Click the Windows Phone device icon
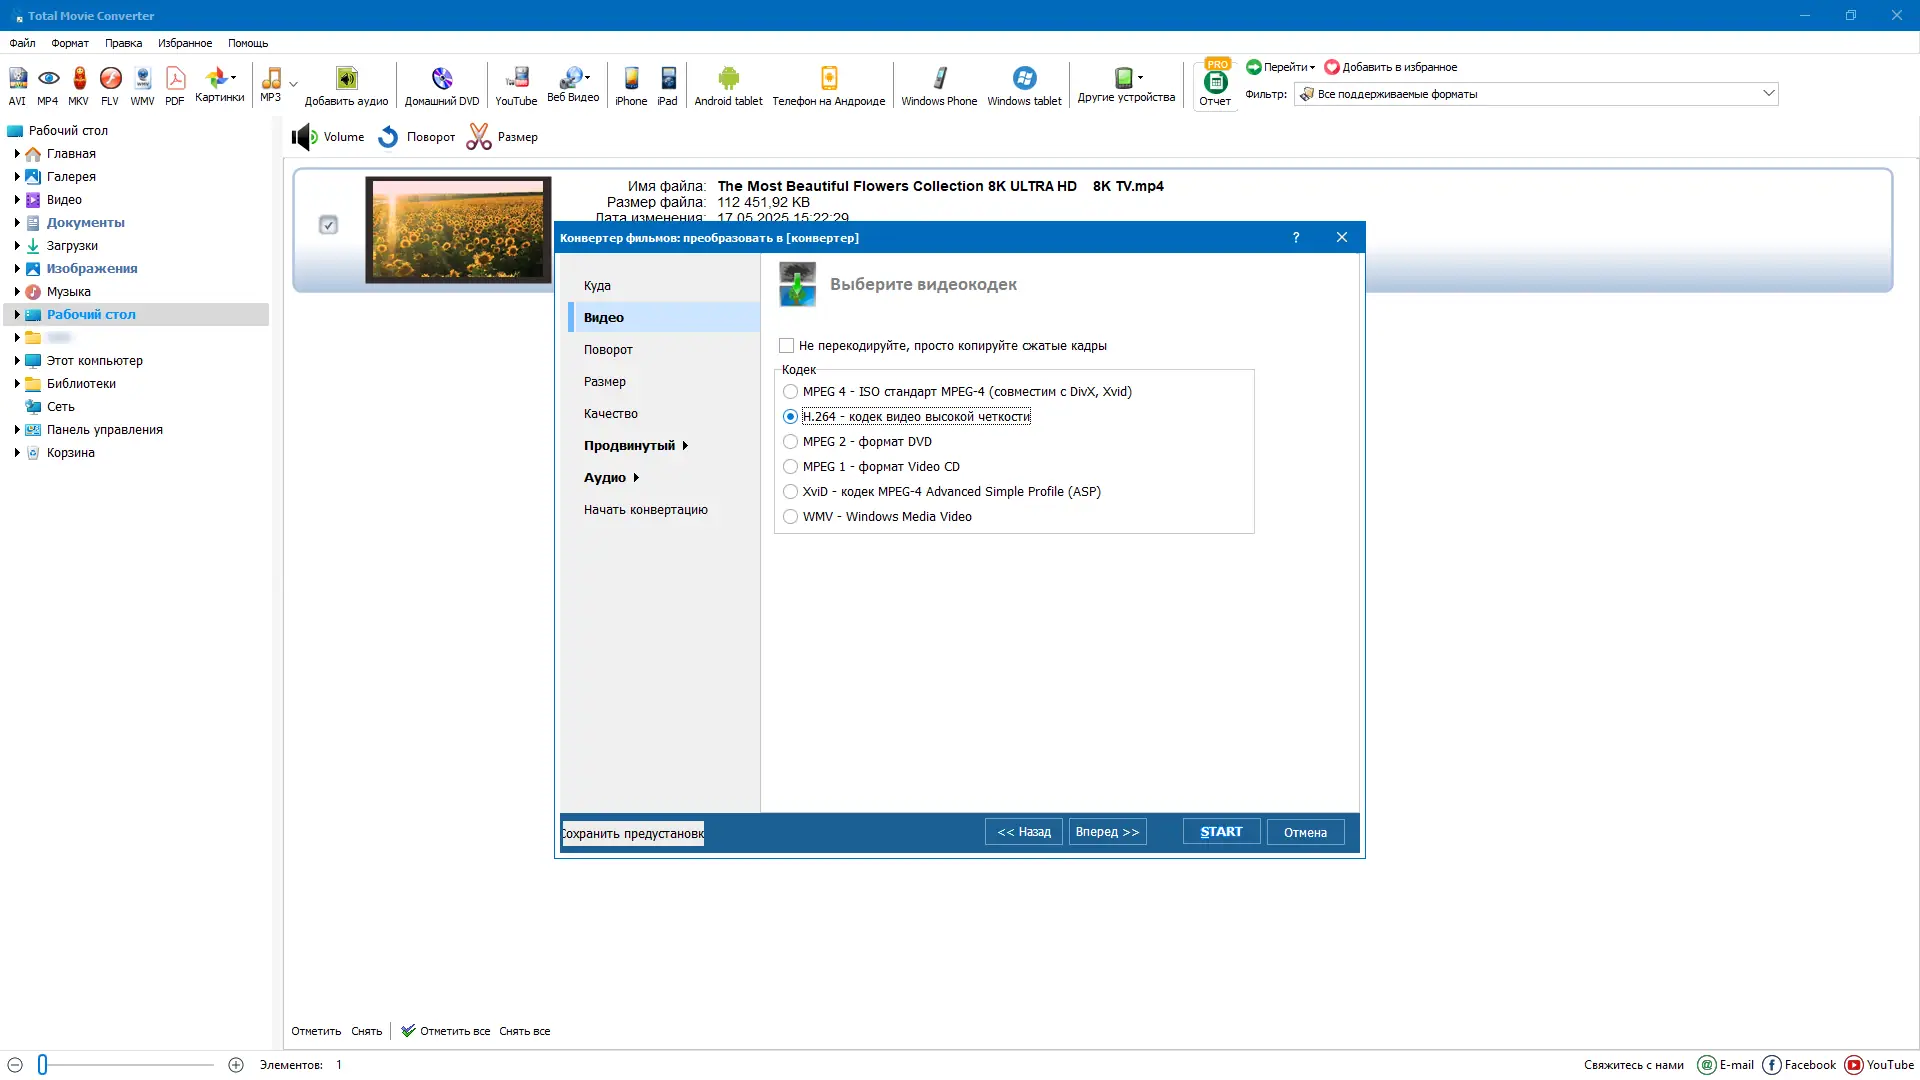The image size is (1920, 1080). pyautogui.click(x=939, y=79)
